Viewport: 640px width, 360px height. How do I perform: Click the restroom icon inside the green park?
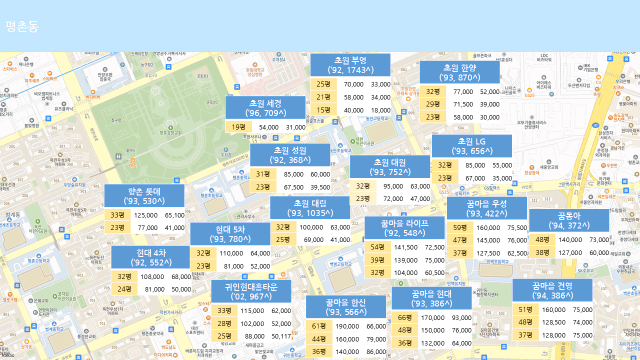point(118,156)
